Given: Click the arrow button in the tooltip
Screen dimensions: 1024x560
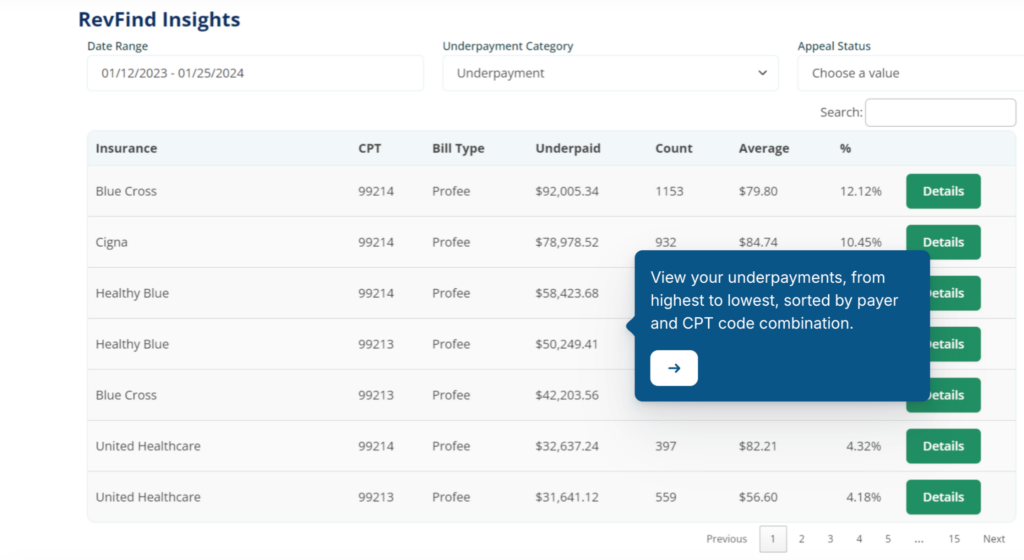Looking at the screenshot, I should click(673, 368).
